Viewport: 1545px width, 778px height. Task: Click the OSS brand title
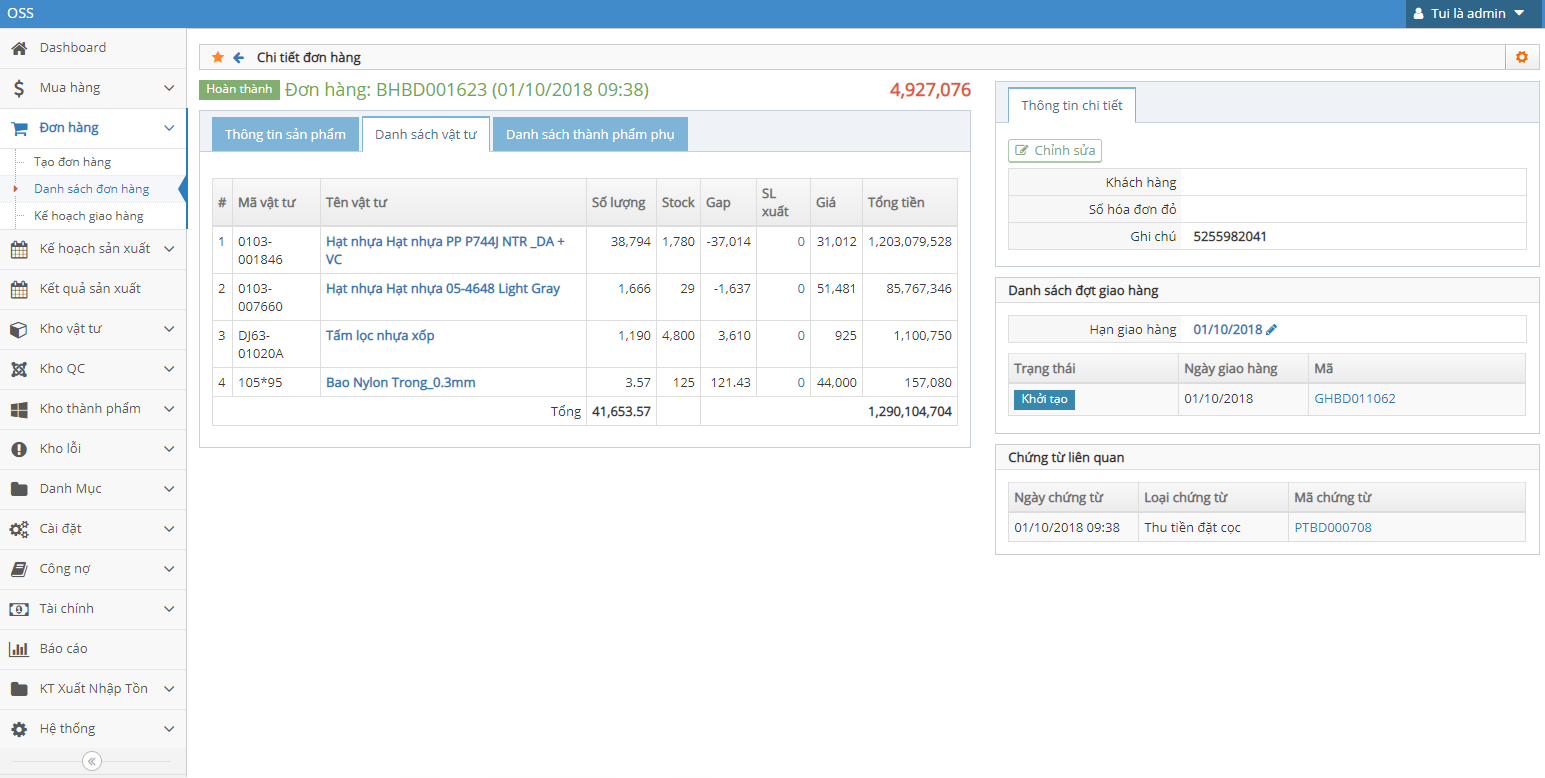click(20, 13)
